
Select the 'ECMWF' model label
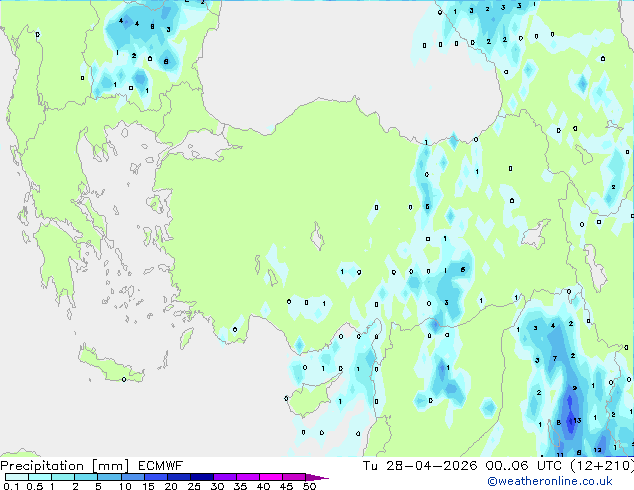click(161, 466)
